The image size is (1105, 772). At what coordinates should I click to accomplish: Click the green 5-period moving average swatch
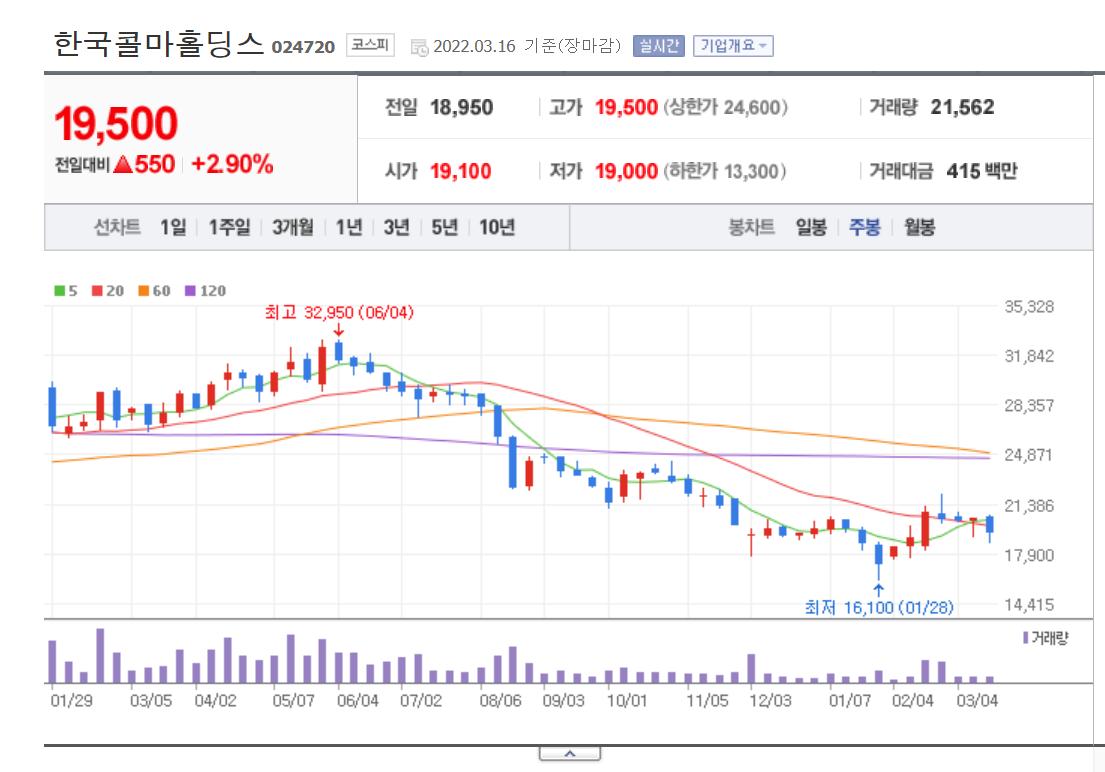(60, 290)
